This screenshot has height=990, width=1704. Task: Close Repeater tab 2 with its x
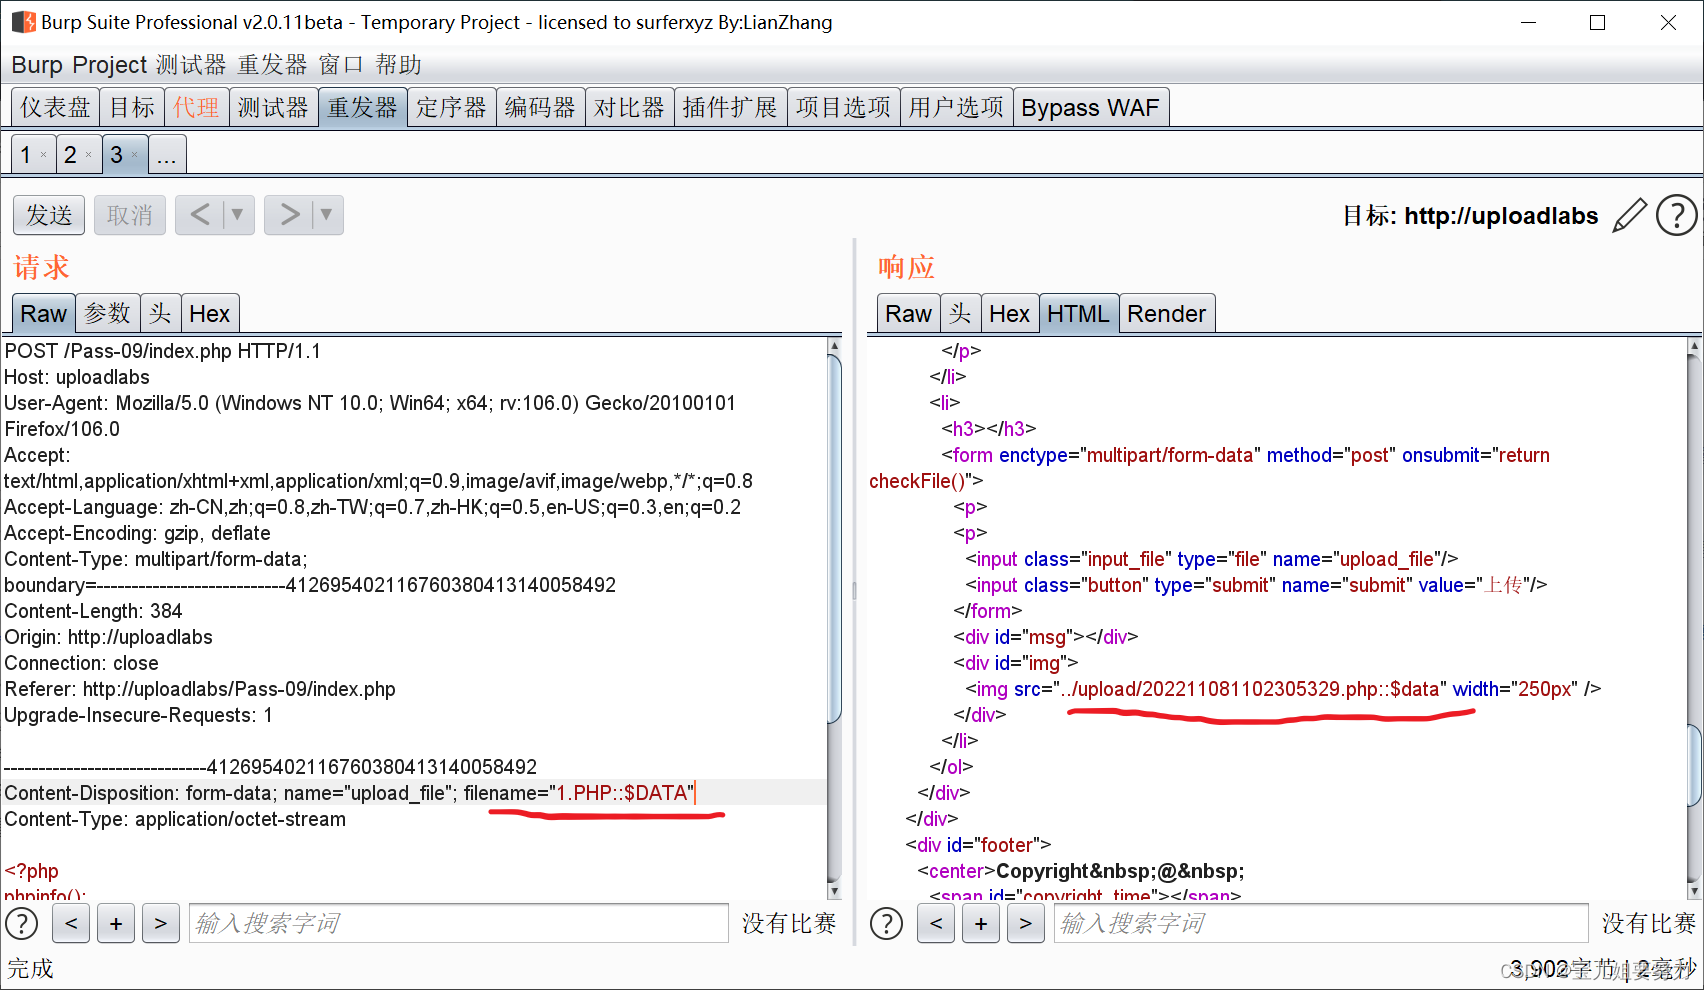tap(88, 155)
